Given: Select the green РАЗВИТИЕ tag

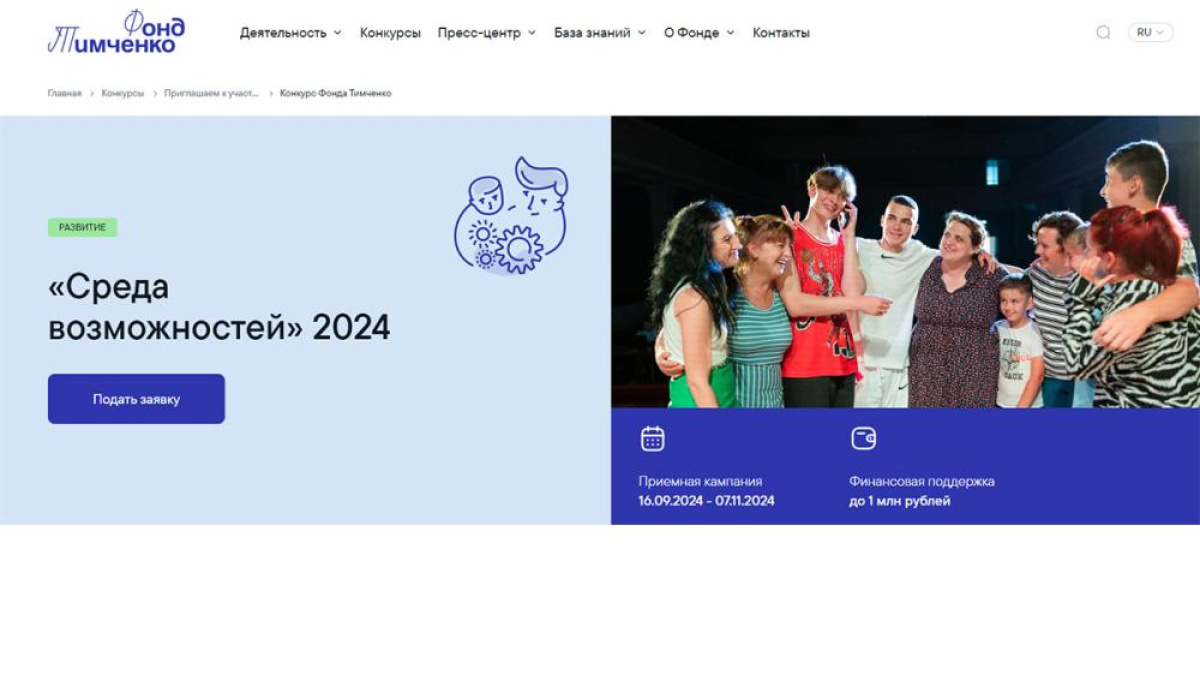Looking at the screenshot, I should [x=82, y=227].
